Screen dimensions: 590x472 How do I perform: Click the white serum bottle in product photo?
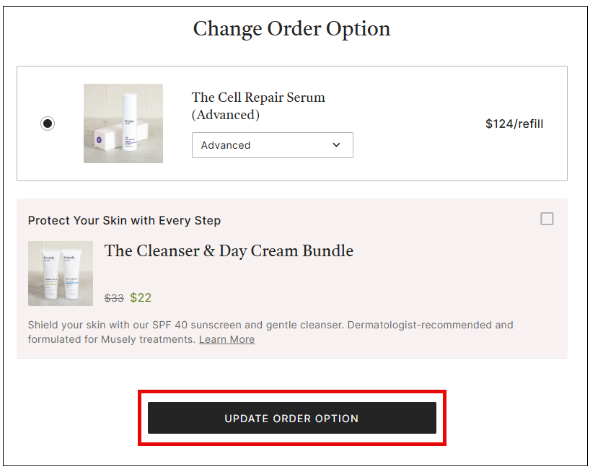[130, 122]
